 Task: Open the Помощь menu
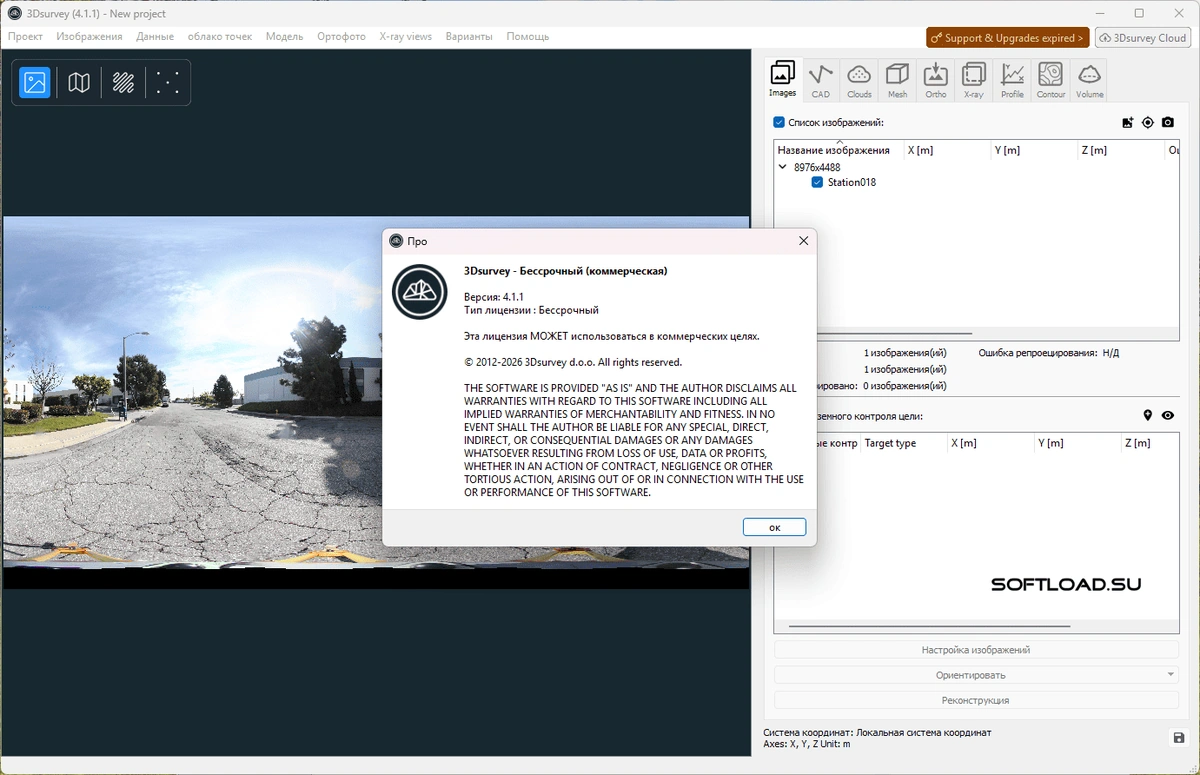[x=527, y=37]
